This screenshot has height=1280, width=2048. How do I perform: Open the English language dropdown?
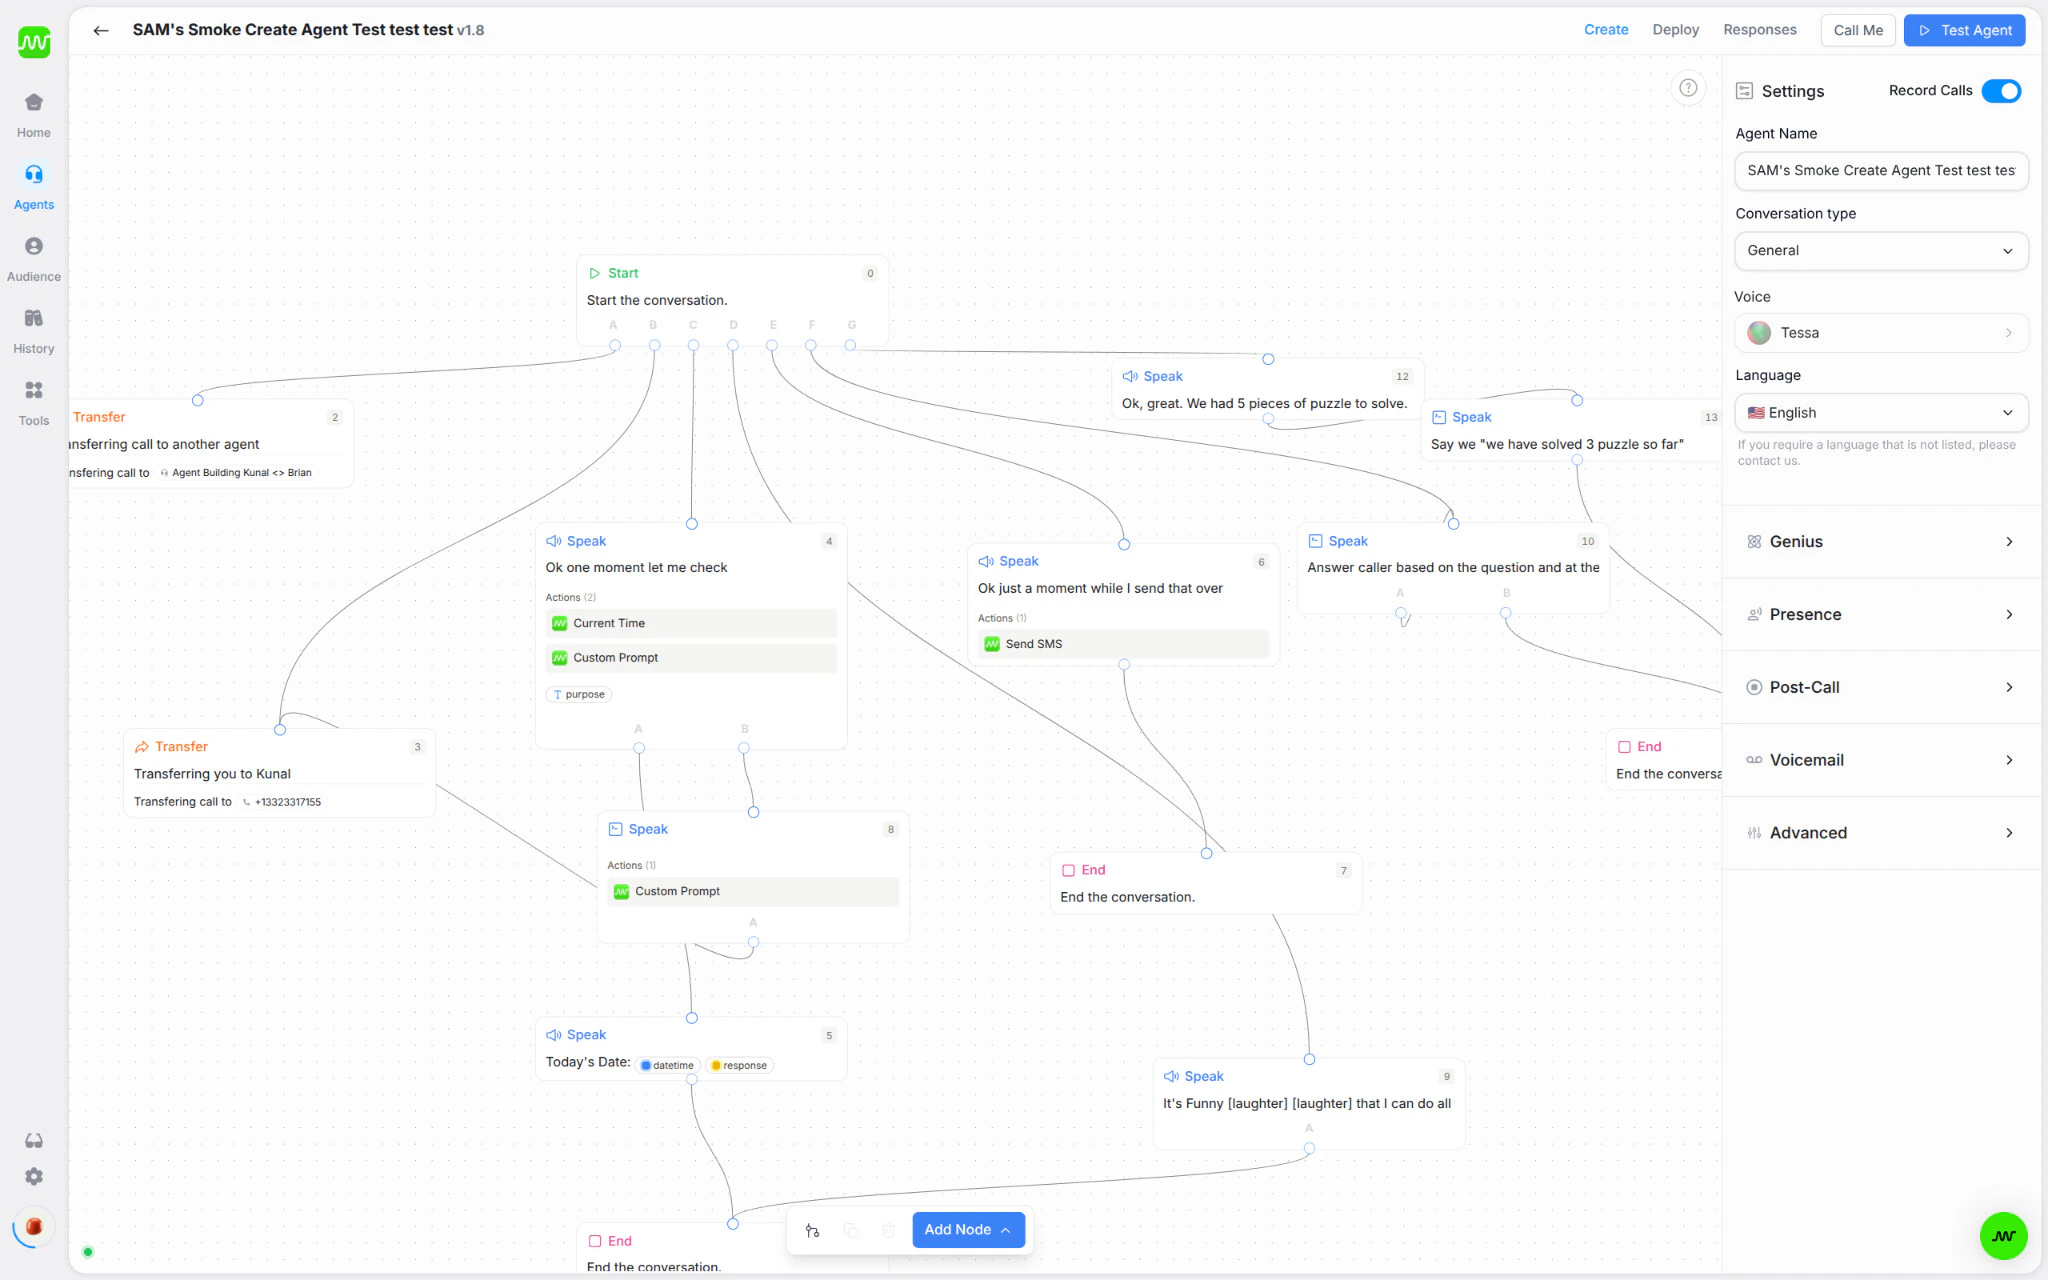pos(1880,413)
